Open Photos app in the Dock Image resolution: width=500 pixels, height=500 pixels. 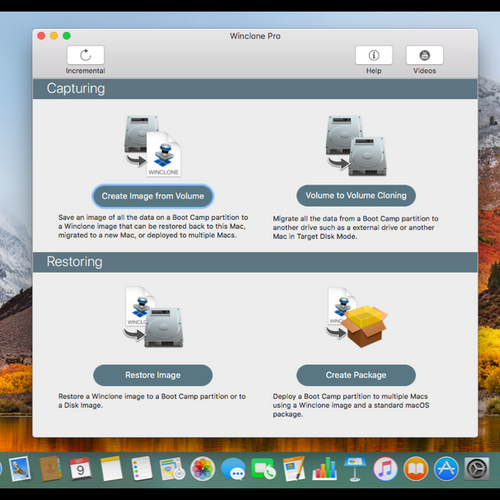[202, 469]
